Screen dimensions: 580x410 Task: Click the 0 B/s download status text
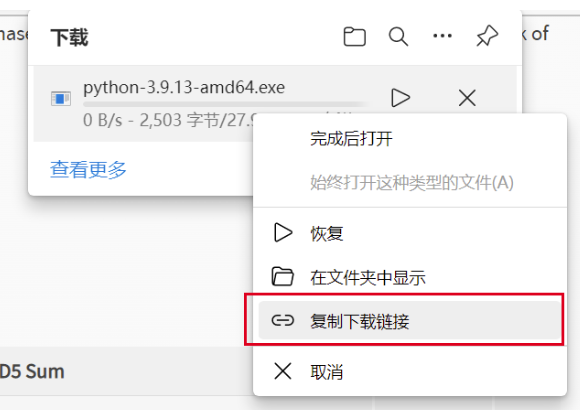(102, 120)
